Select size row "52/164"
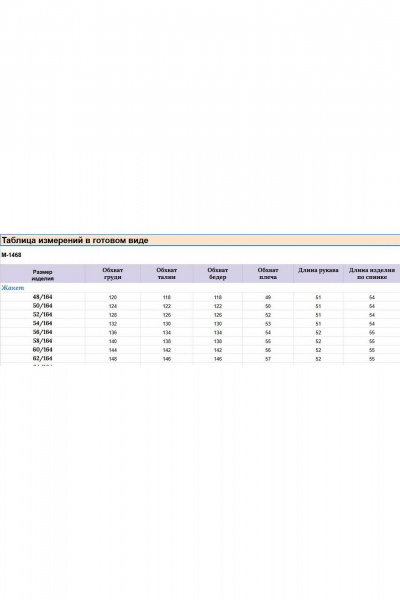 42,315
